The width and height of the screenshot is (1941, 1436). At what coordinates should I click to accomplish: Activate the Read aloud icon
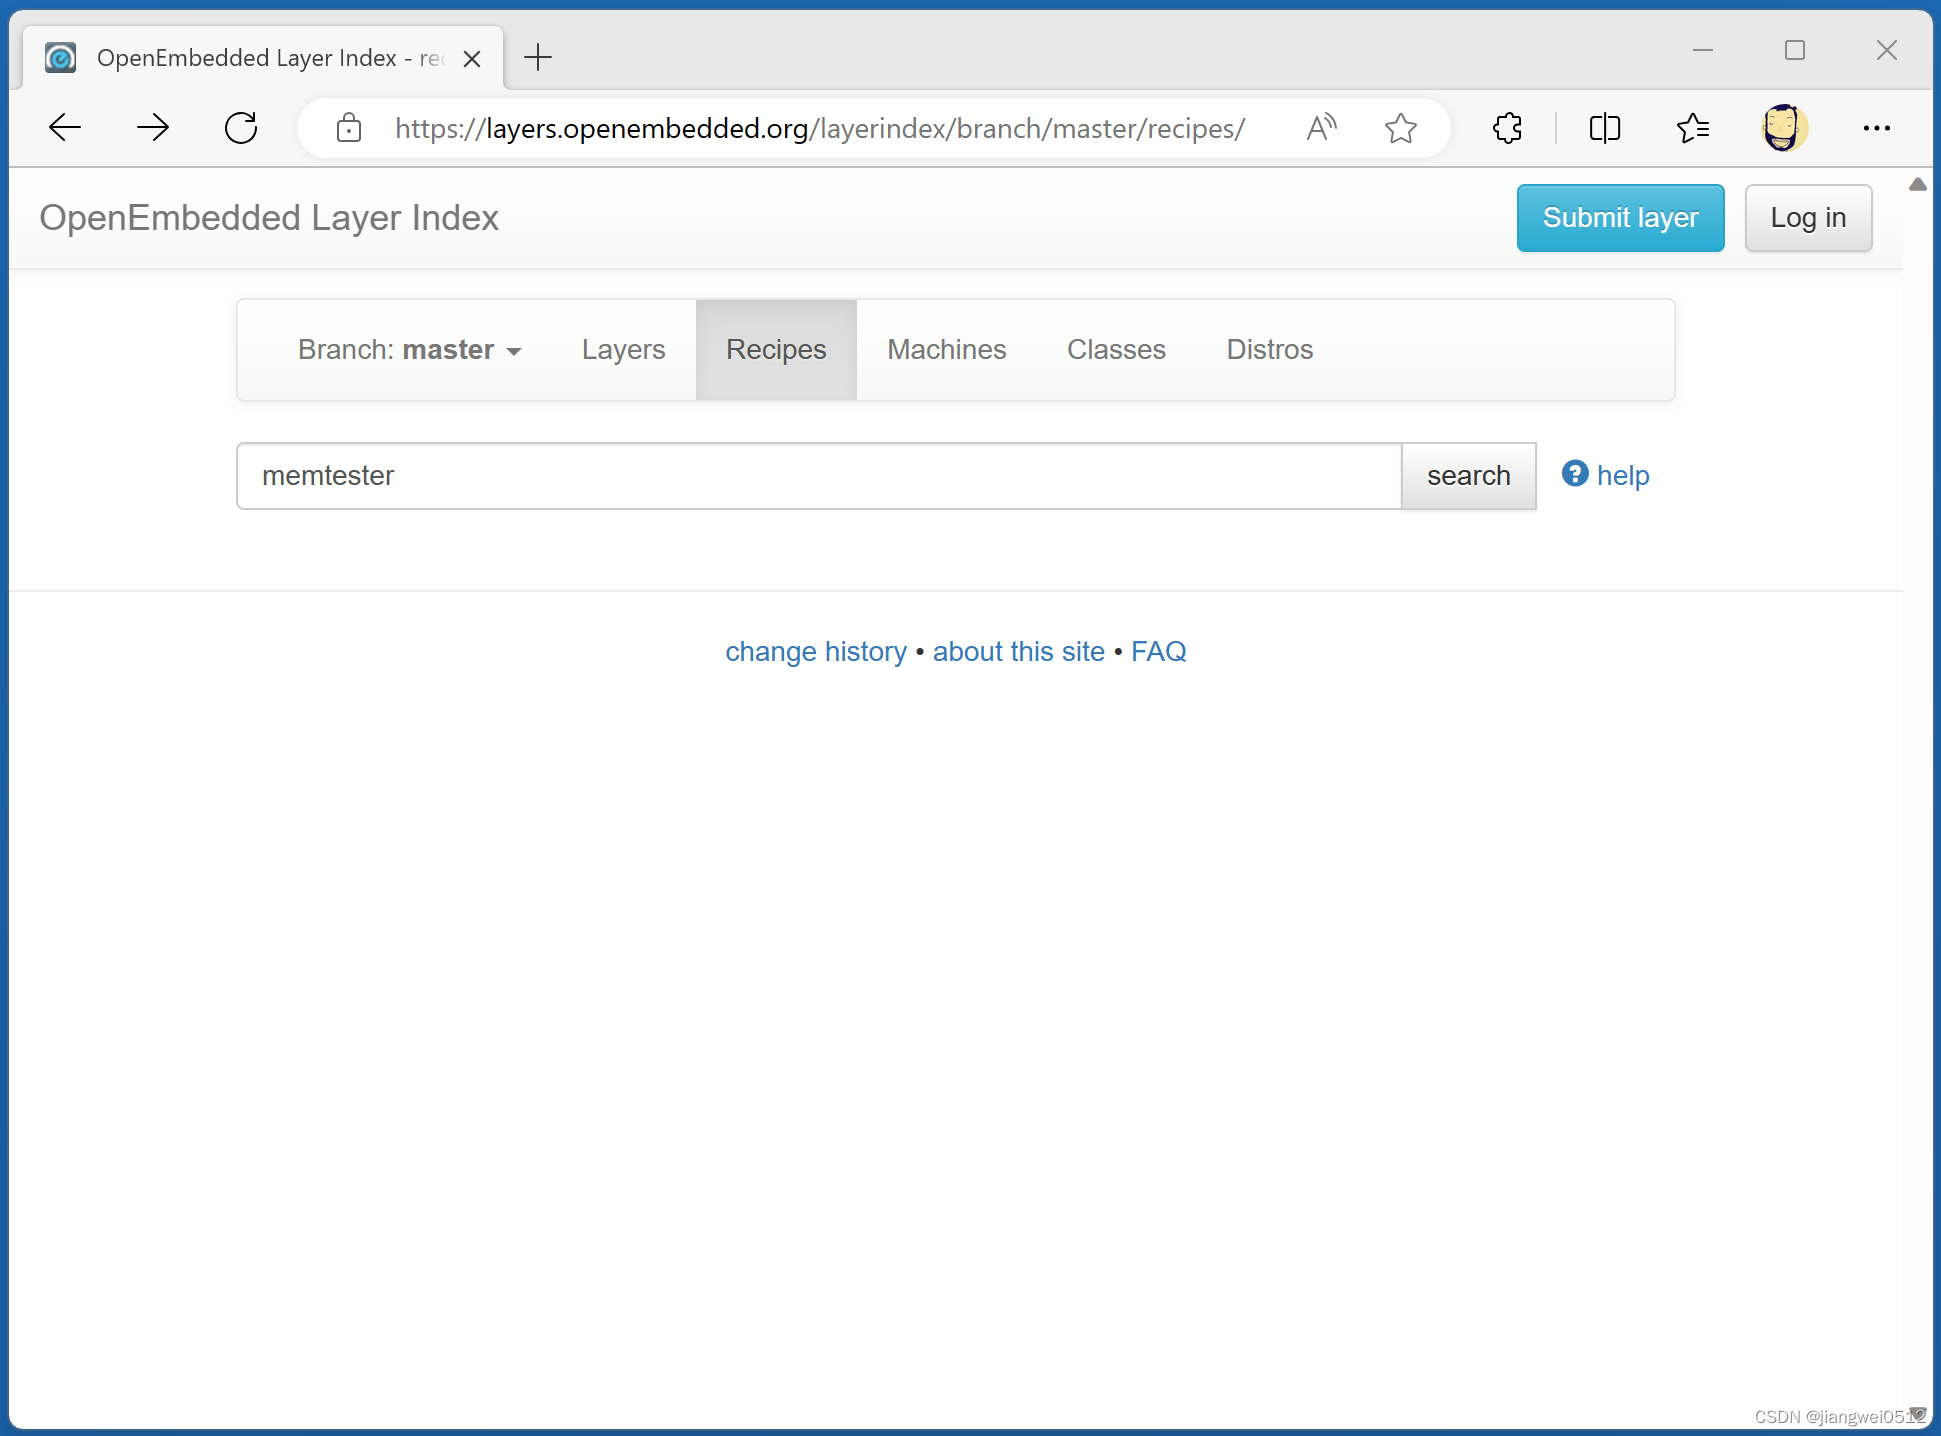coord(1321,128)
